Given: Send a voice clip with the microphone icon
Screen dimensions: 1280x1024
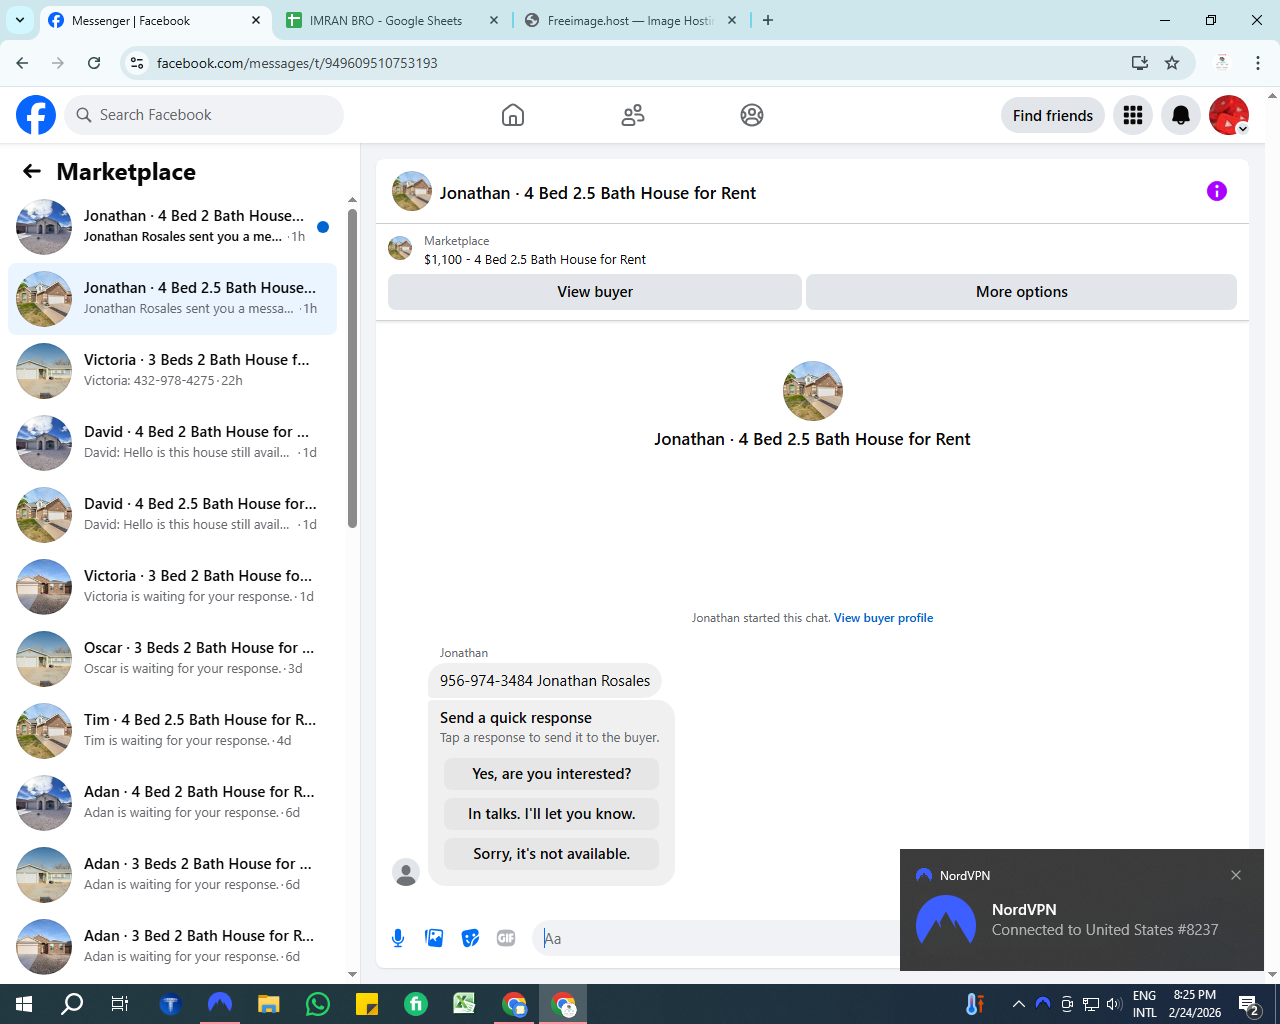Looking at the screenshot, I should coord(398,938).
